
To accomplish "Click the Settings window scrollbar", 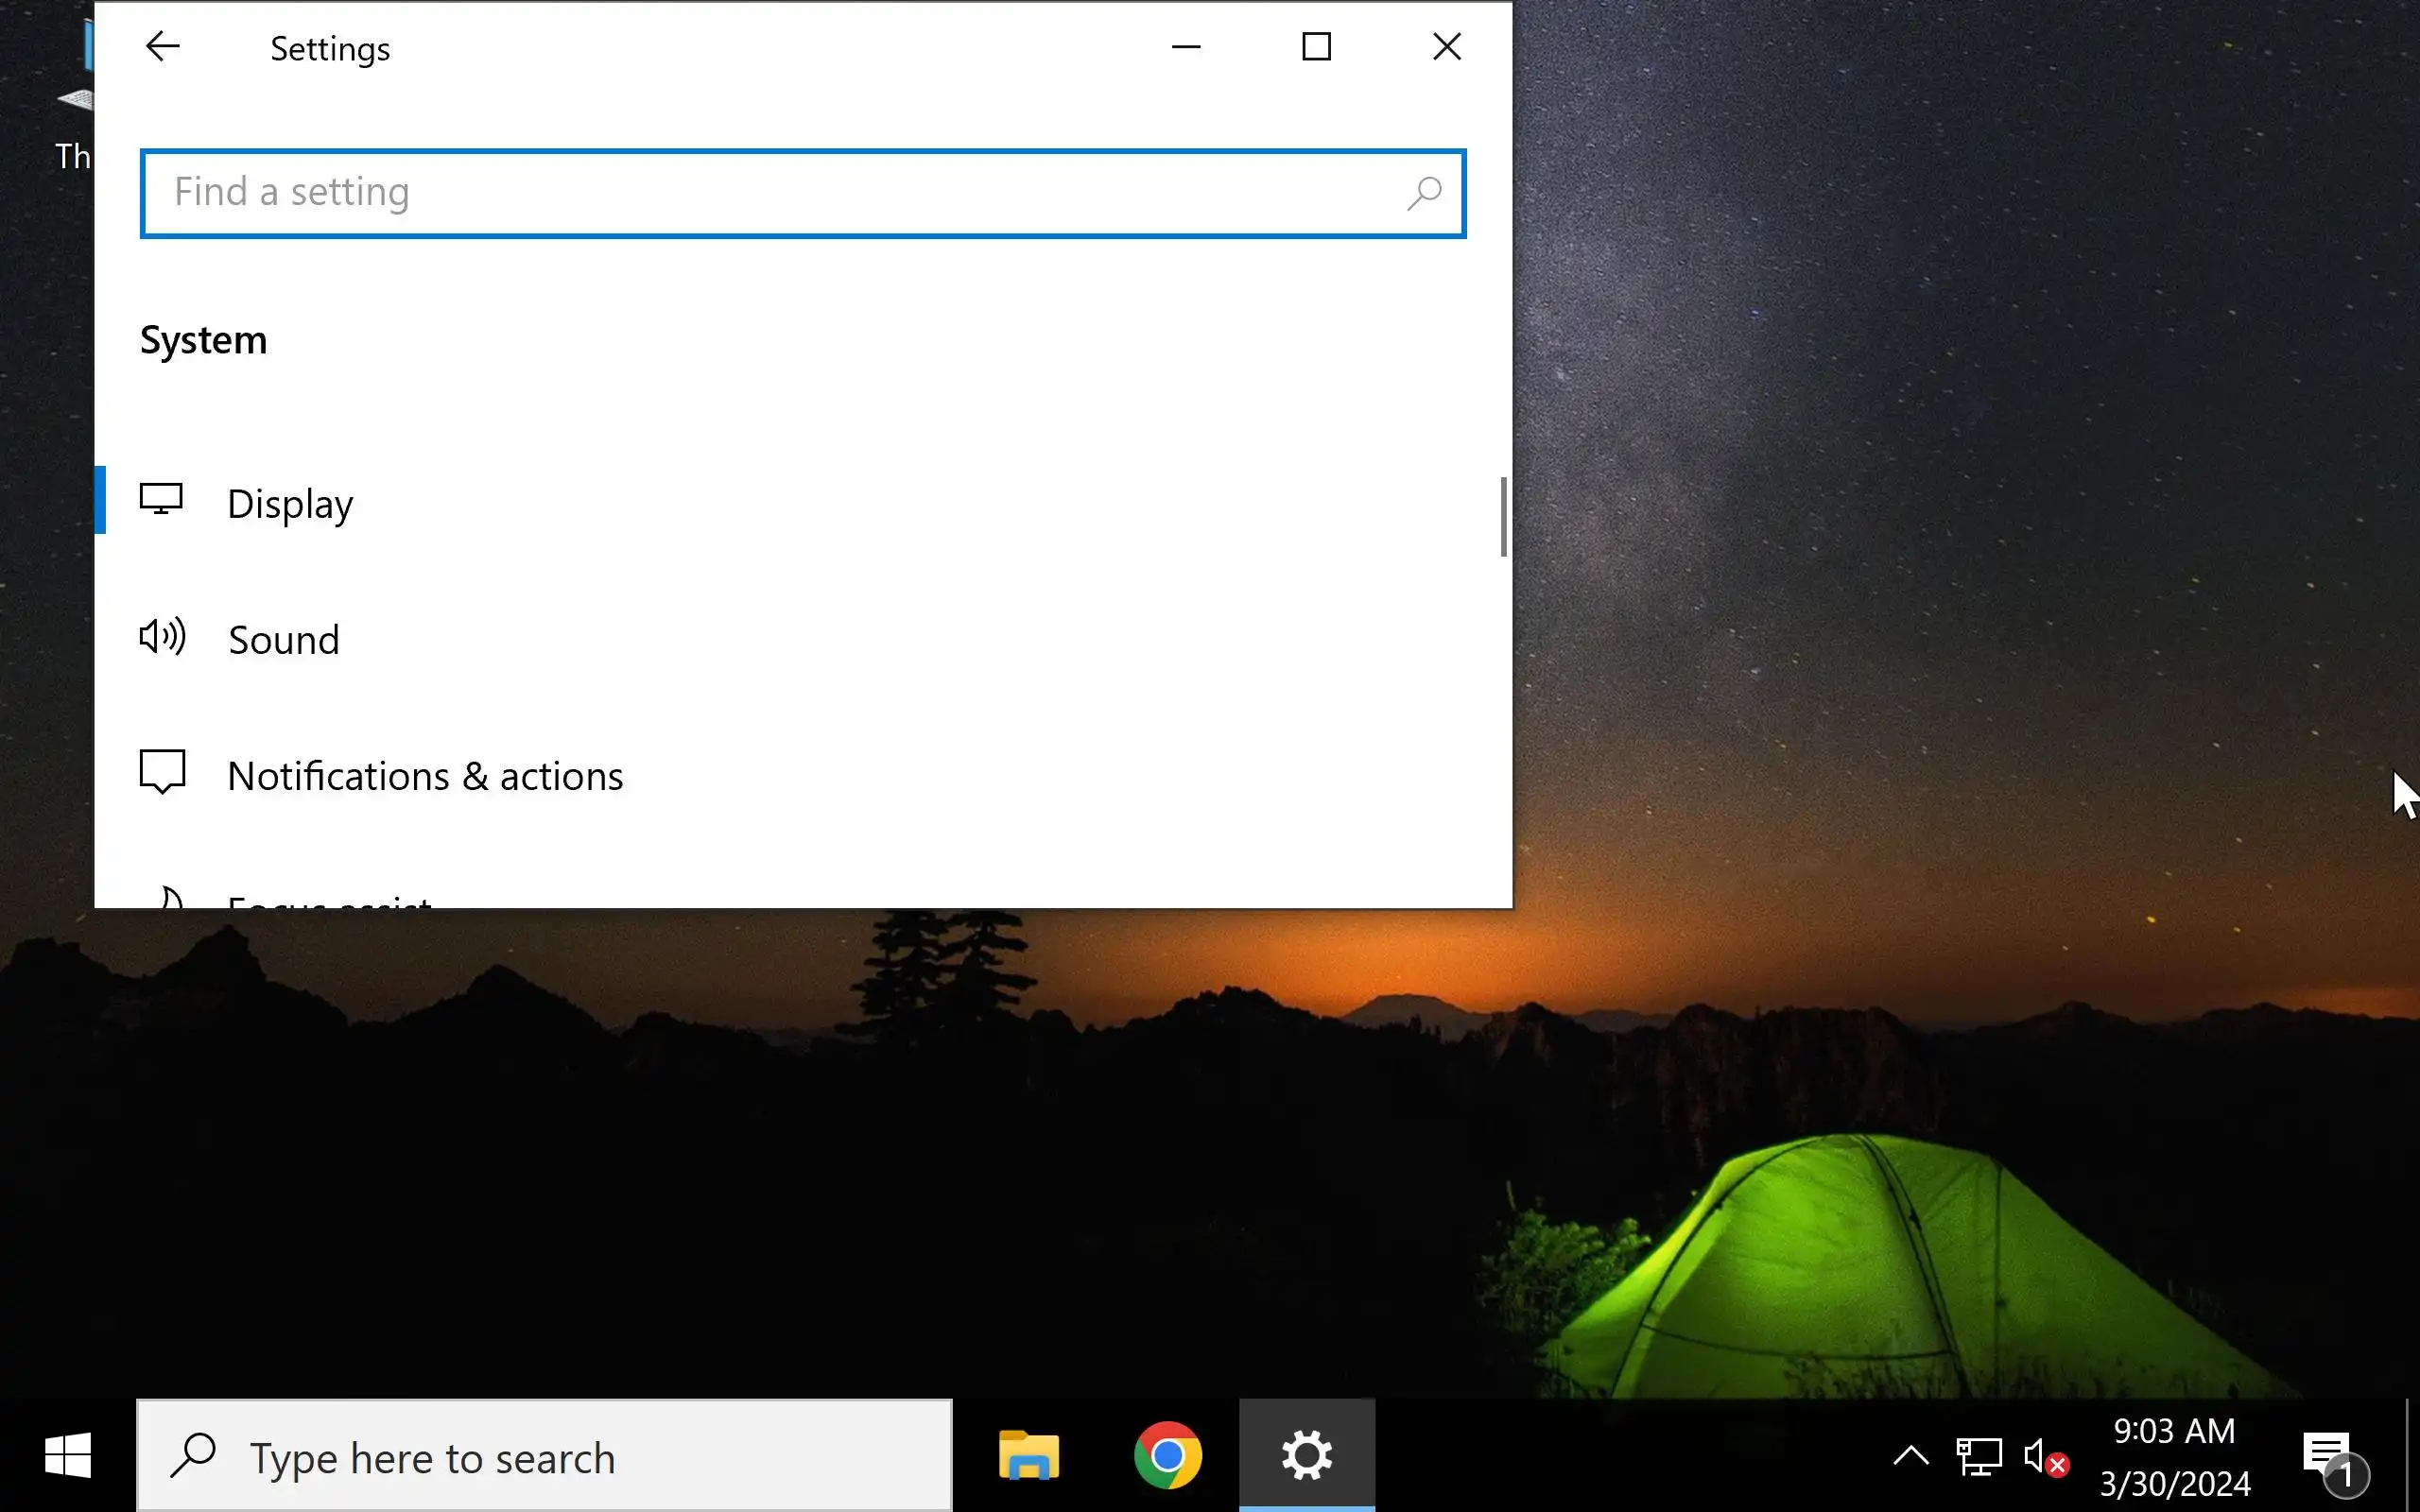I will click(x=1503, y=517).
